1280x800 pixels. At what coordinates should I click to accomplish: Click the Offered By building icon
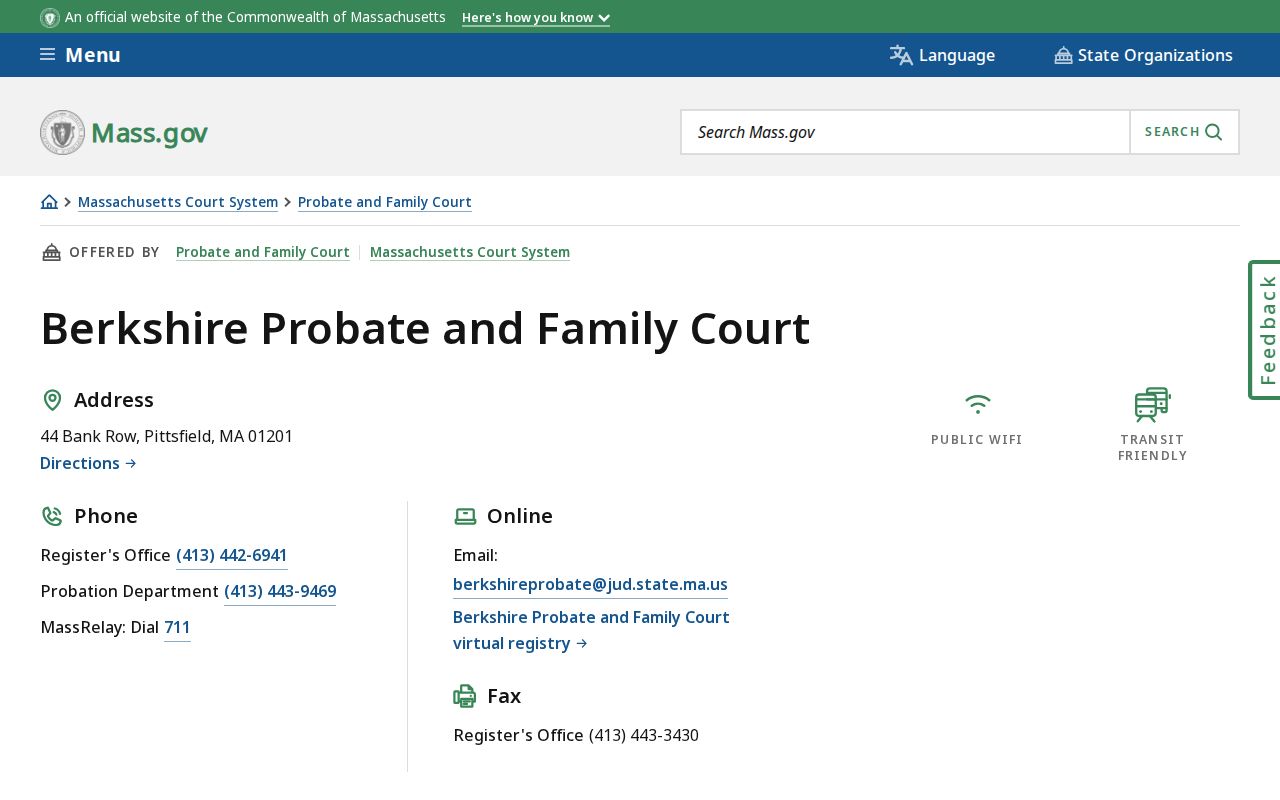coord(51,252)
